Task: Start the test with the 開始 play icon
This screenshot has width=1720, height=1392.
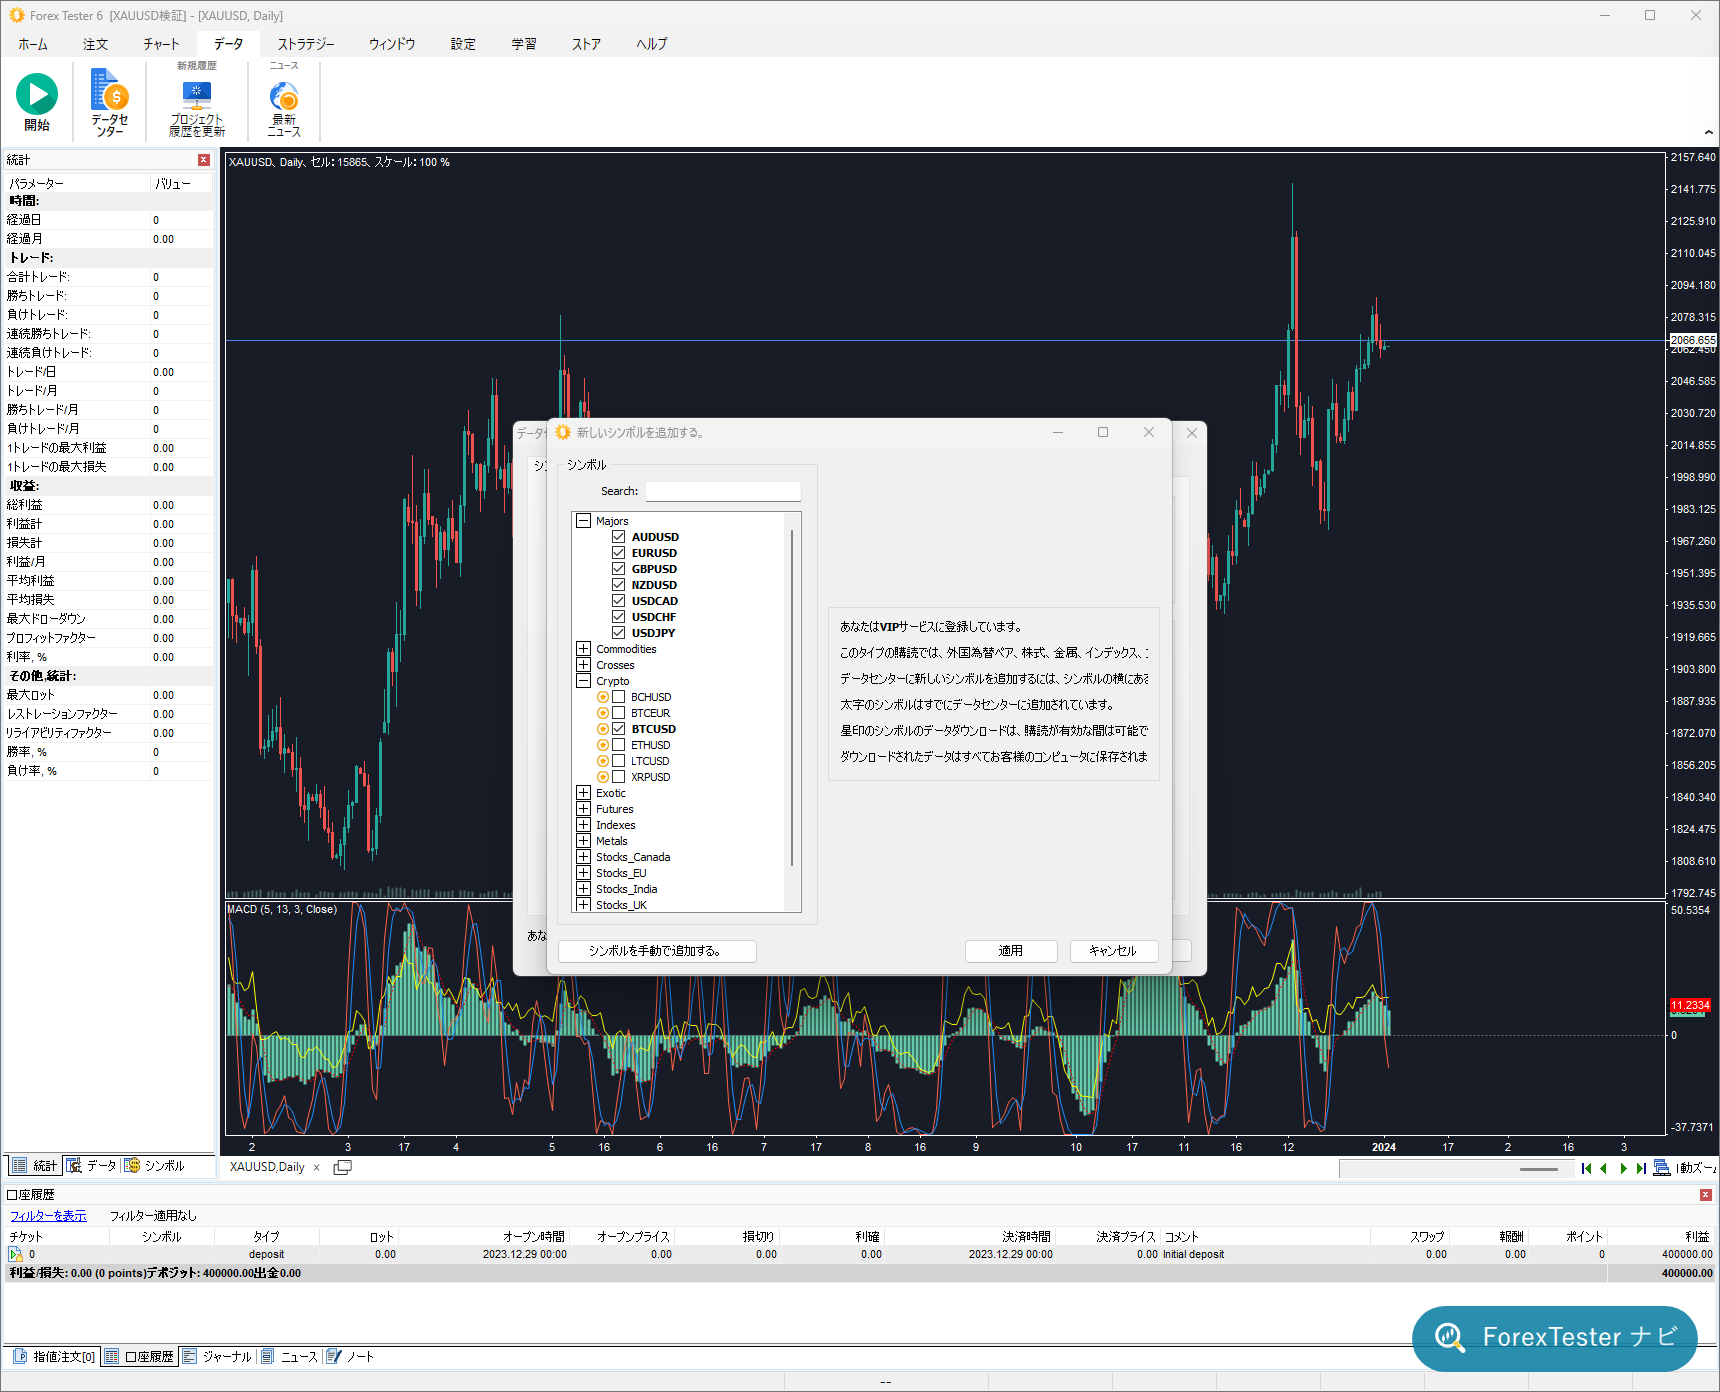Action: tap(37, 95)
